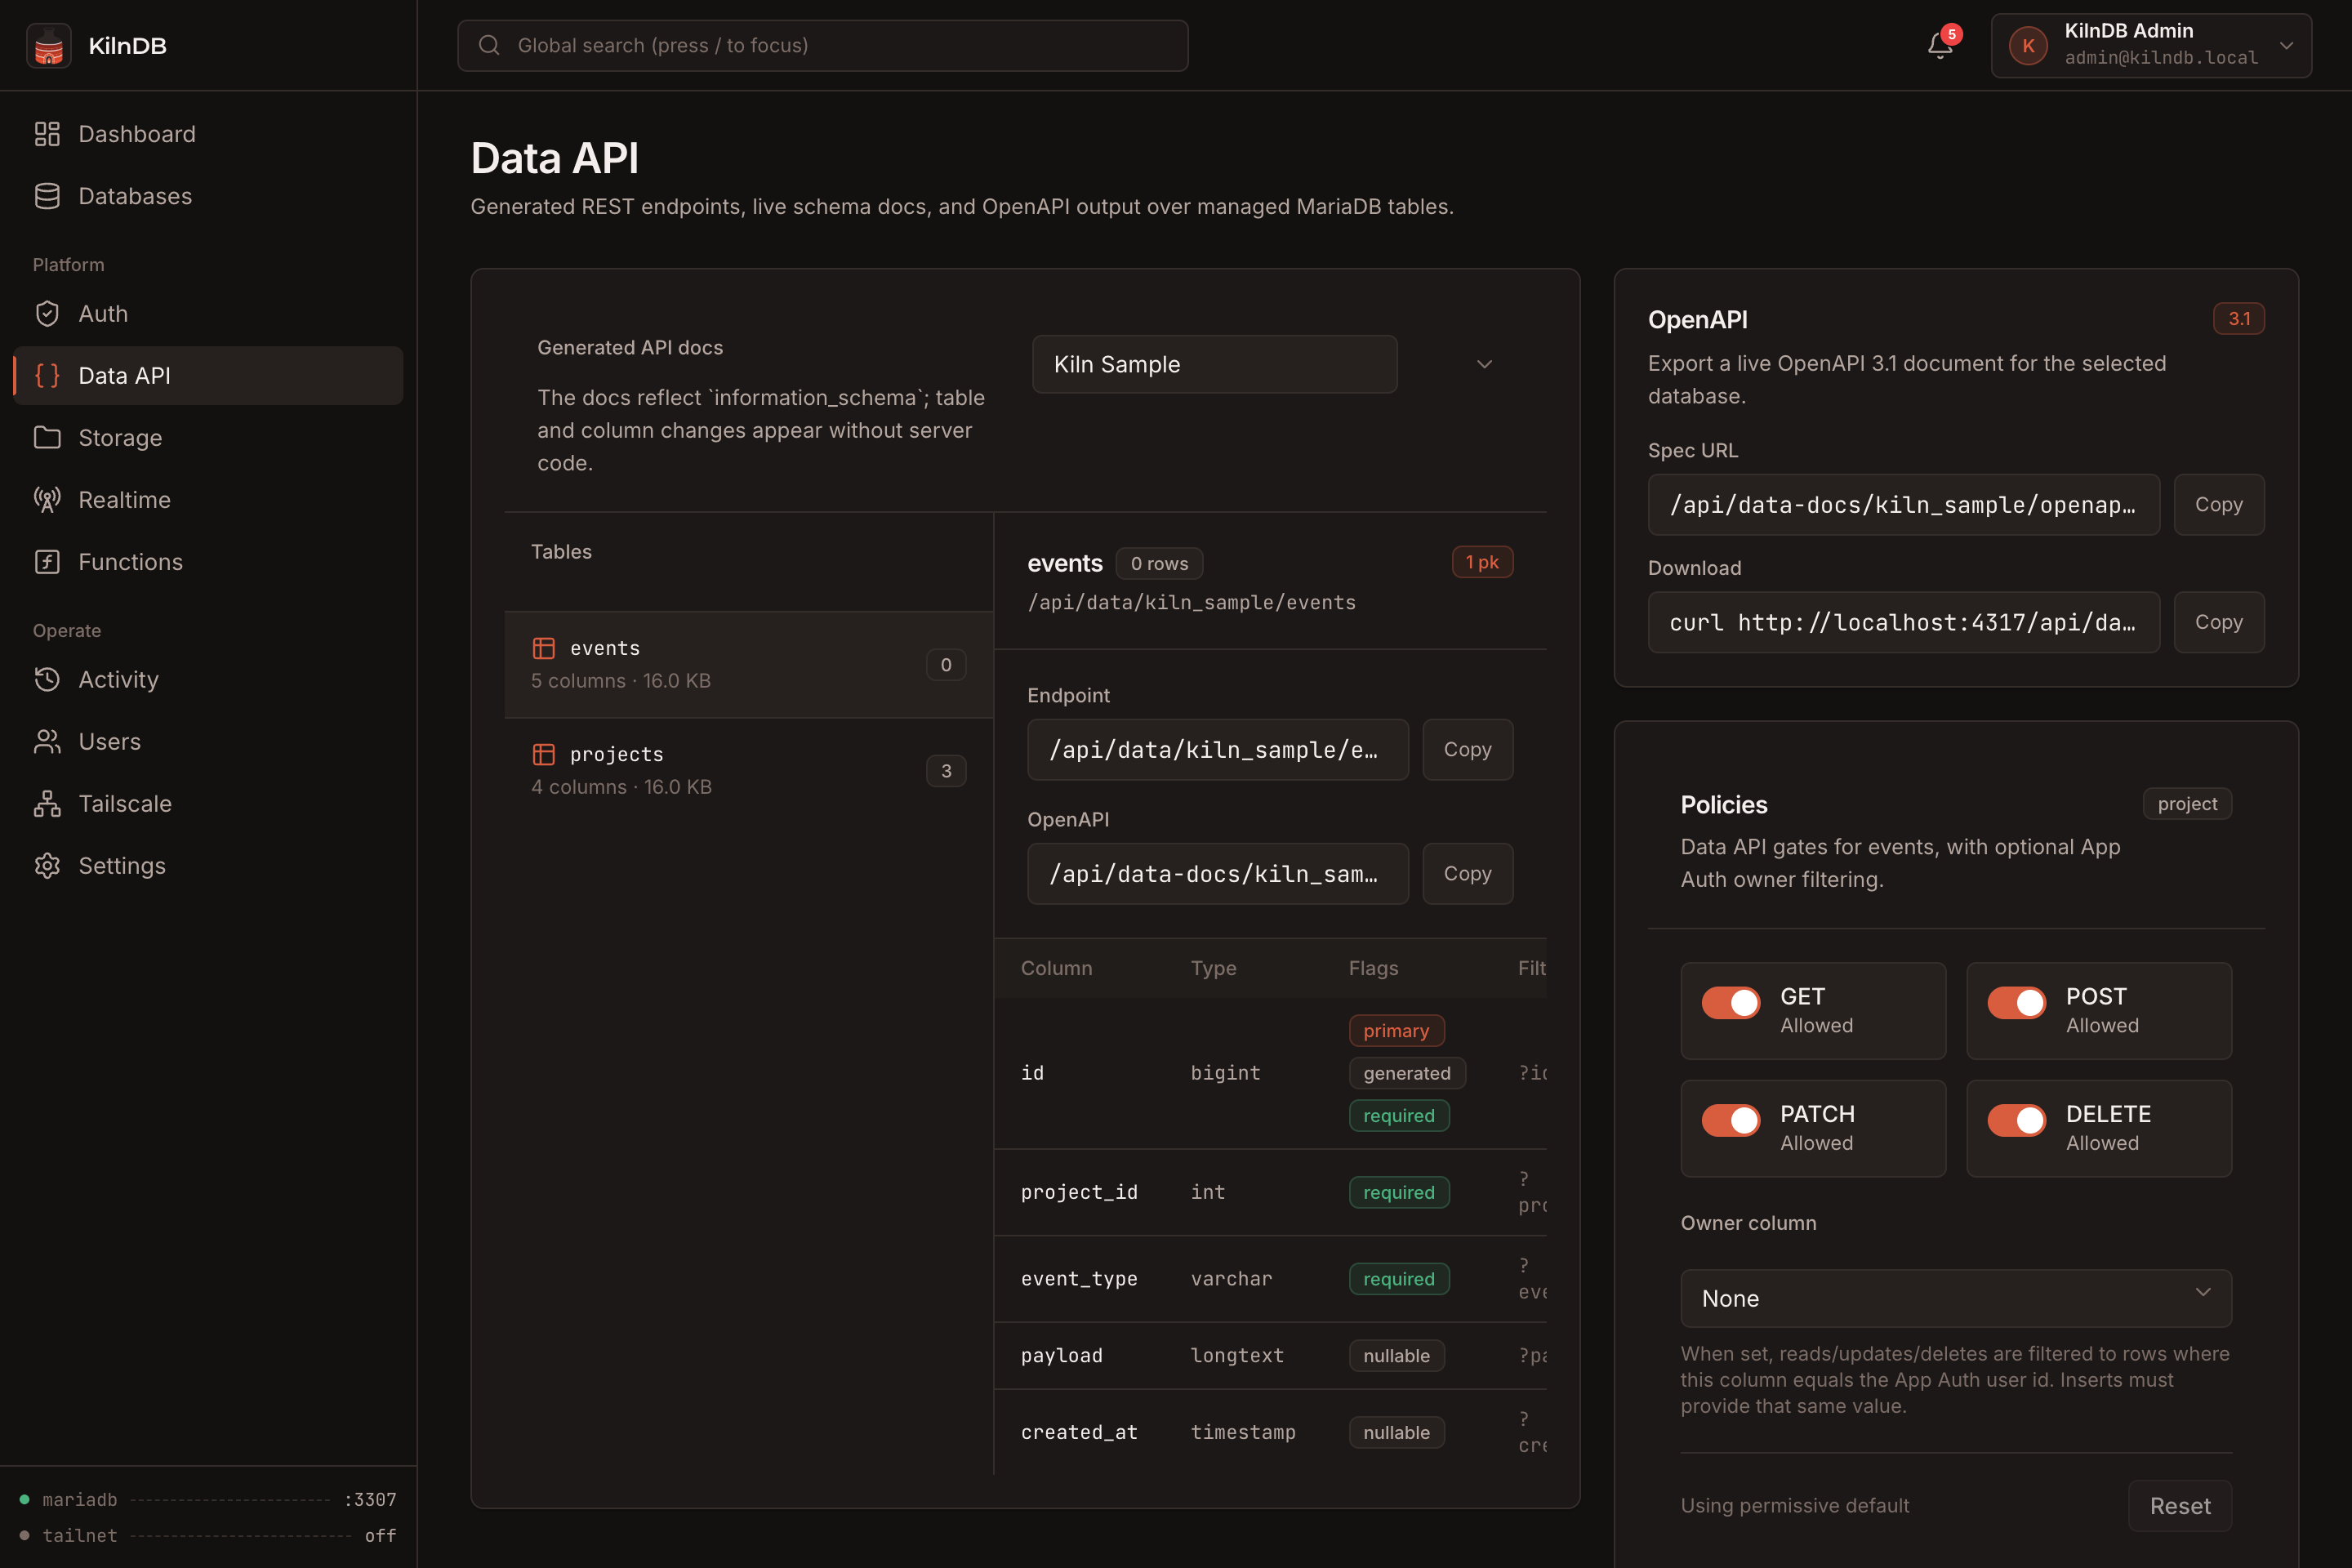Click the Functions icon in sidebar
This screenshot has width=2352, height=1568.
(47, 562)
